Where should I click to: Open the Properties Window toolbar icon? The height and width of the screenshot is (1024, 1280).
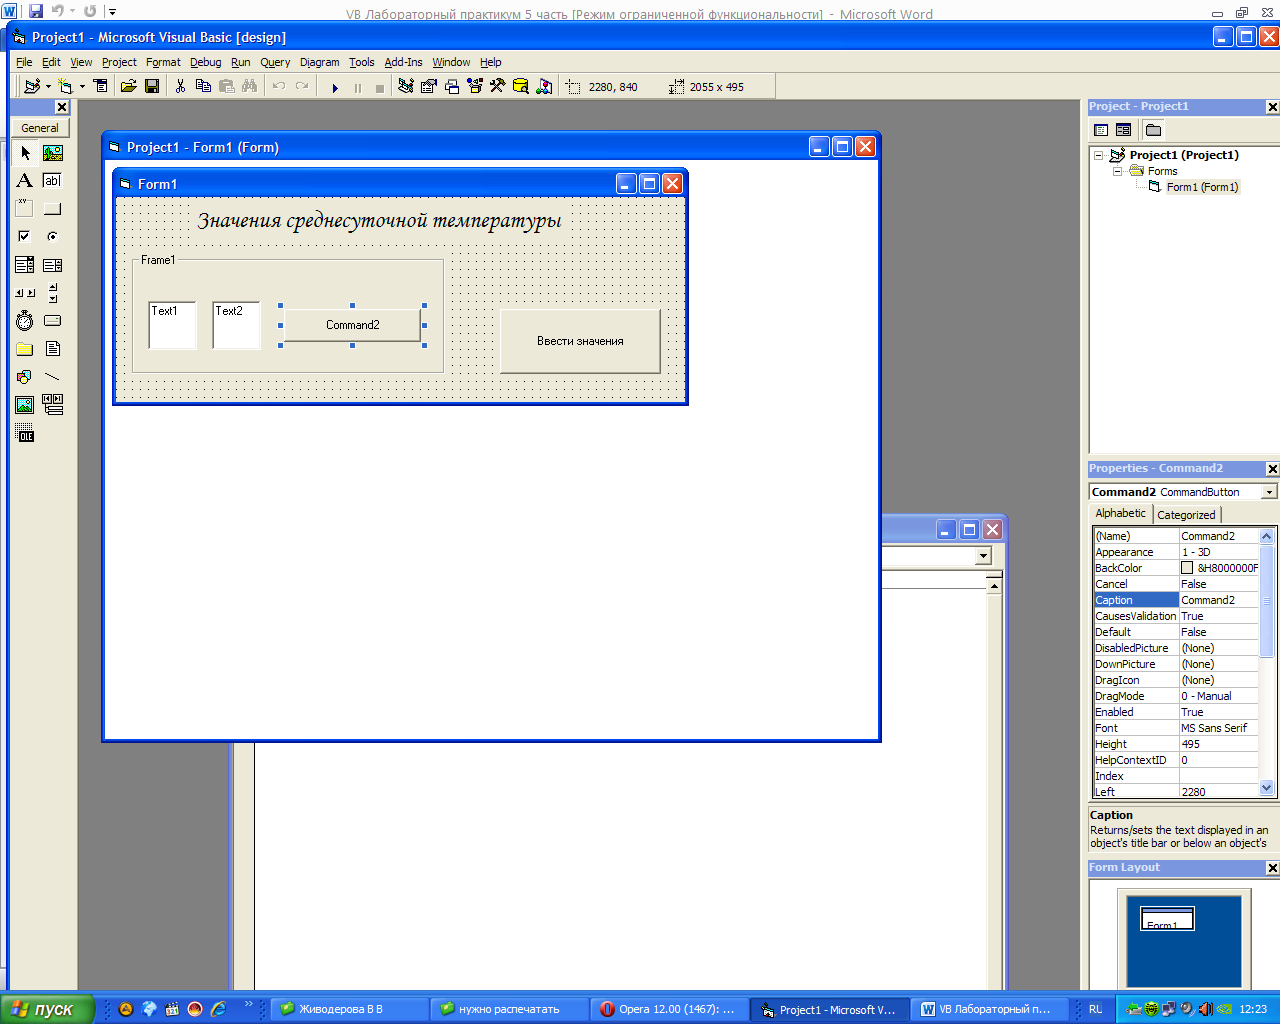coord(429,87)
